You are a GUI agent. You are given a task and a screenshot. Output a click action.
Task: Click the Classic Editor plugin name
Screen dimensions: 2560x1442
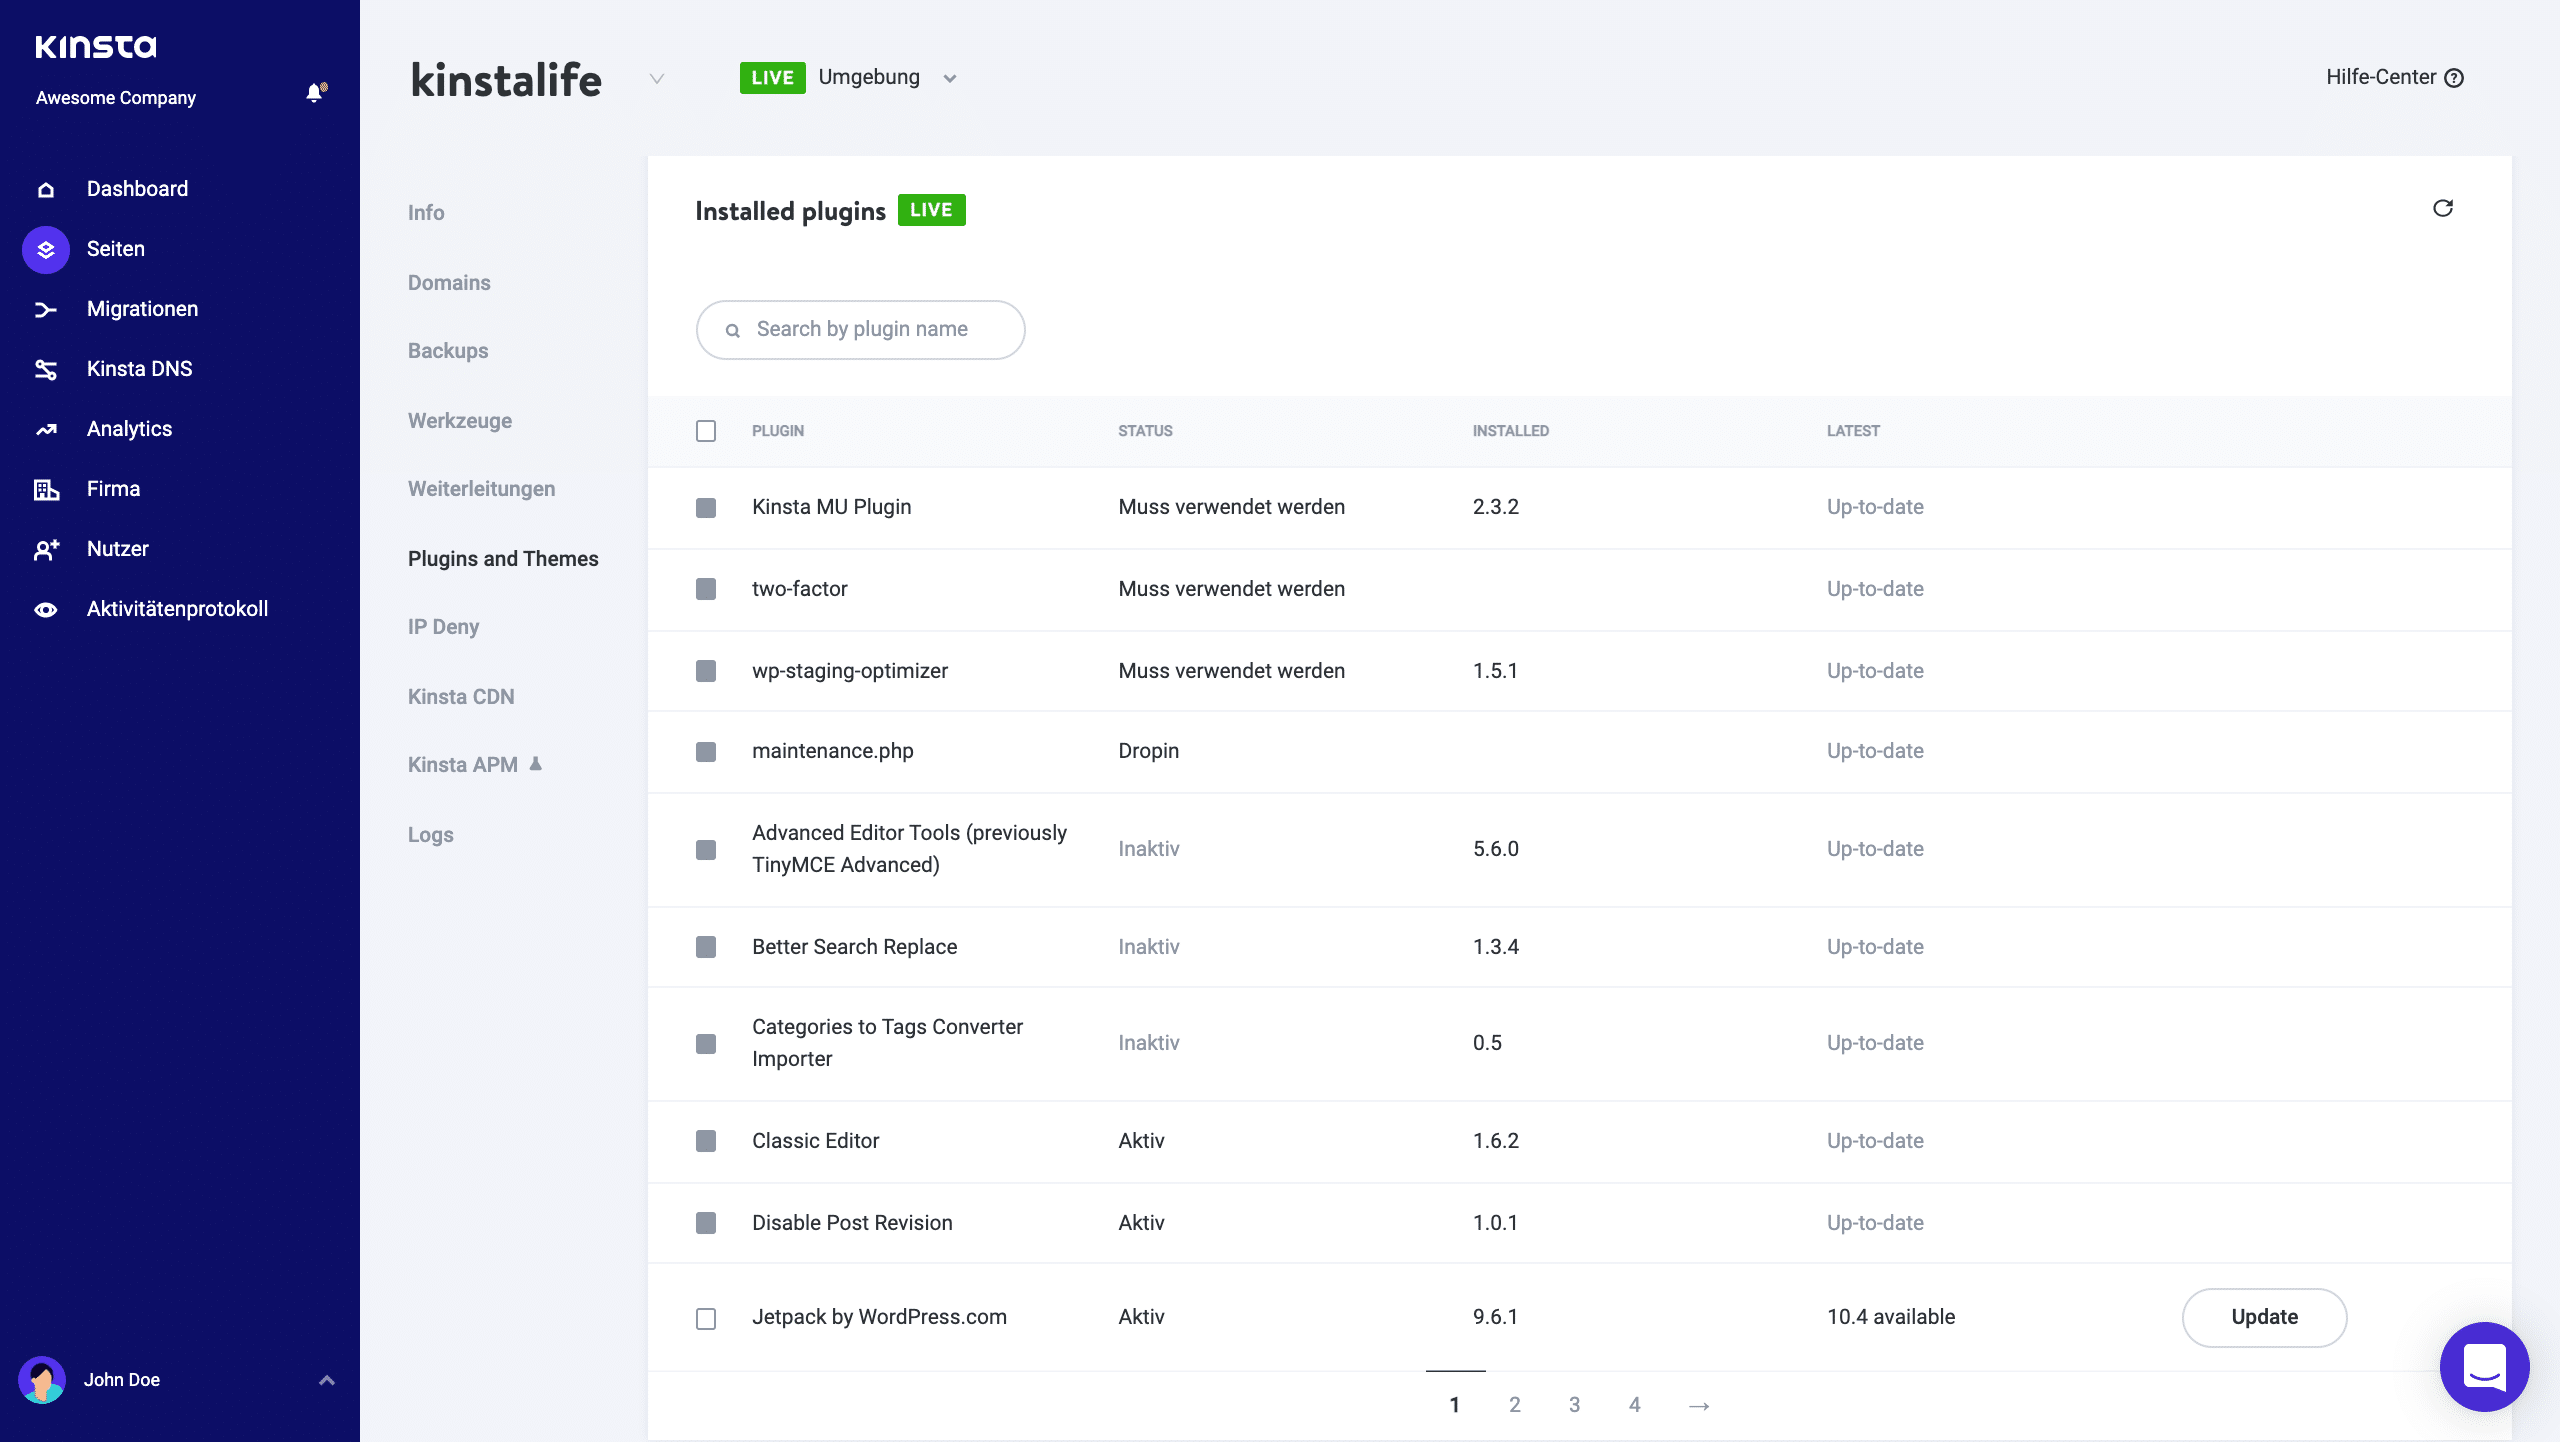[x=816, y=1141]
